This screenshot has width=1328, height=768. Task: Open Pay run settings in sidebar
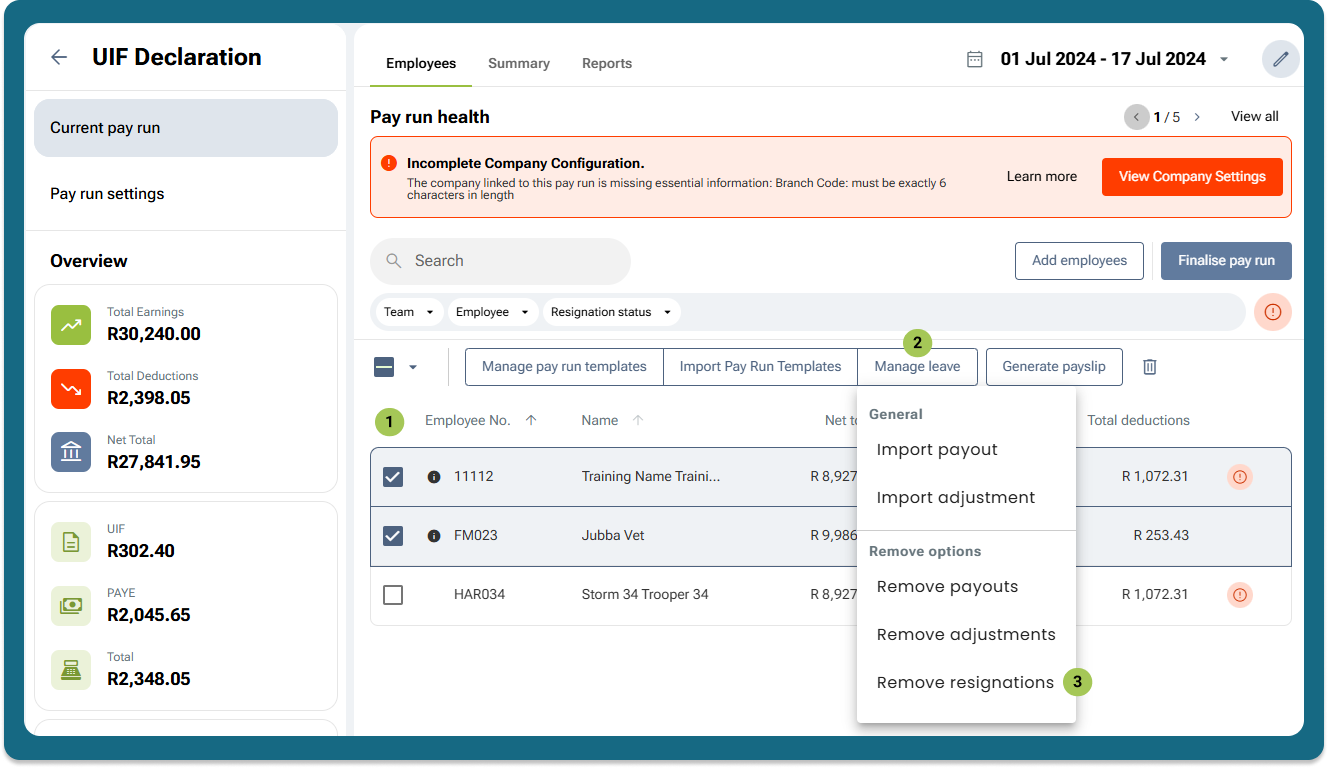click(x=107, y=194)
